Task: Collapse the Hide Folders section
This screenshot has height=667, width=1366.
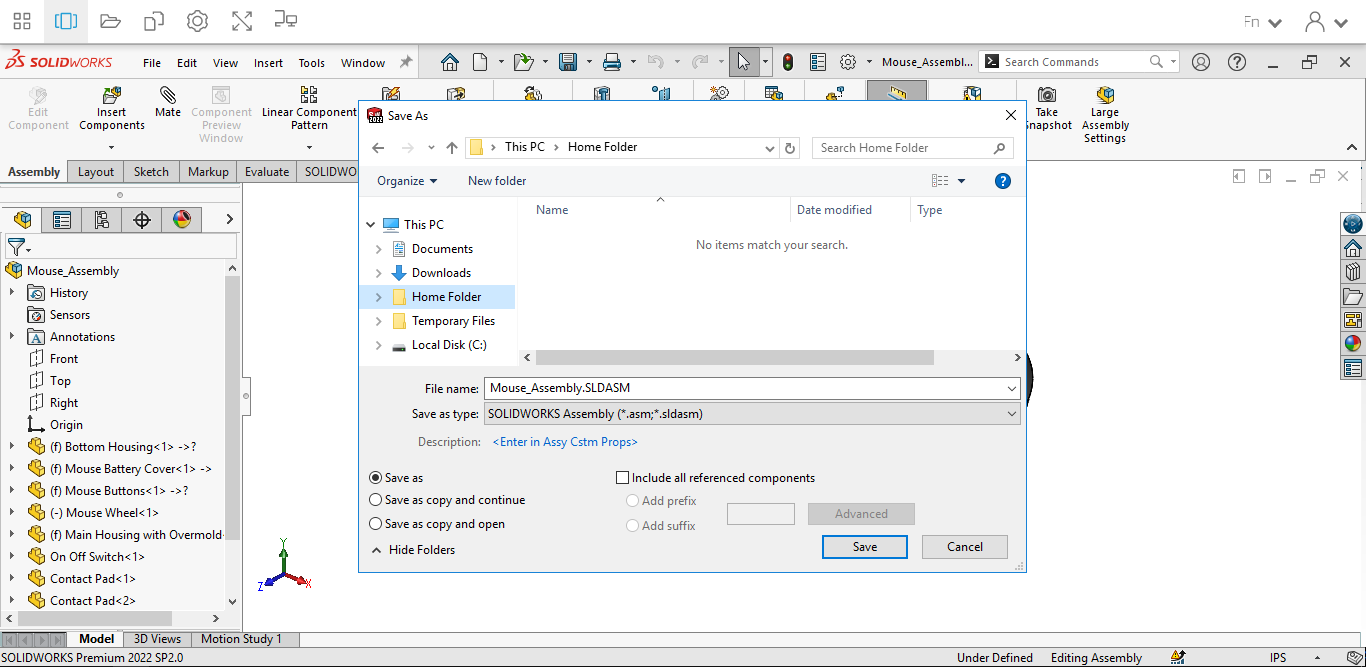Action: 412,549
